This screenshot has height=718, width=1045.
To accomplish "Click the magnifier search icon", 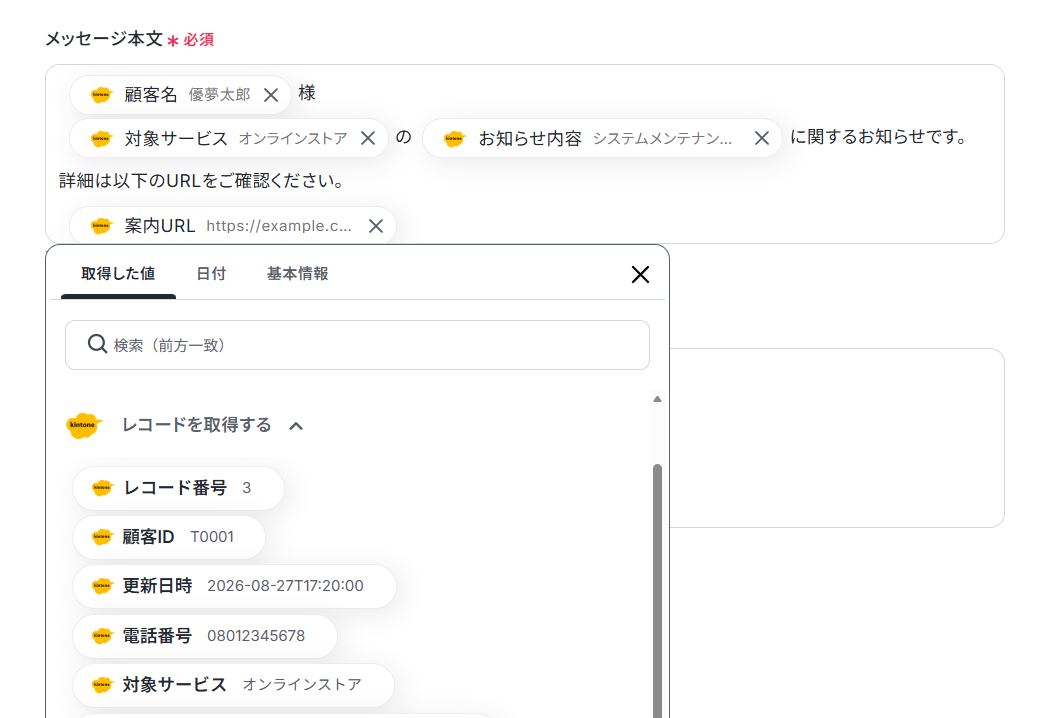I will coord(97,344).
